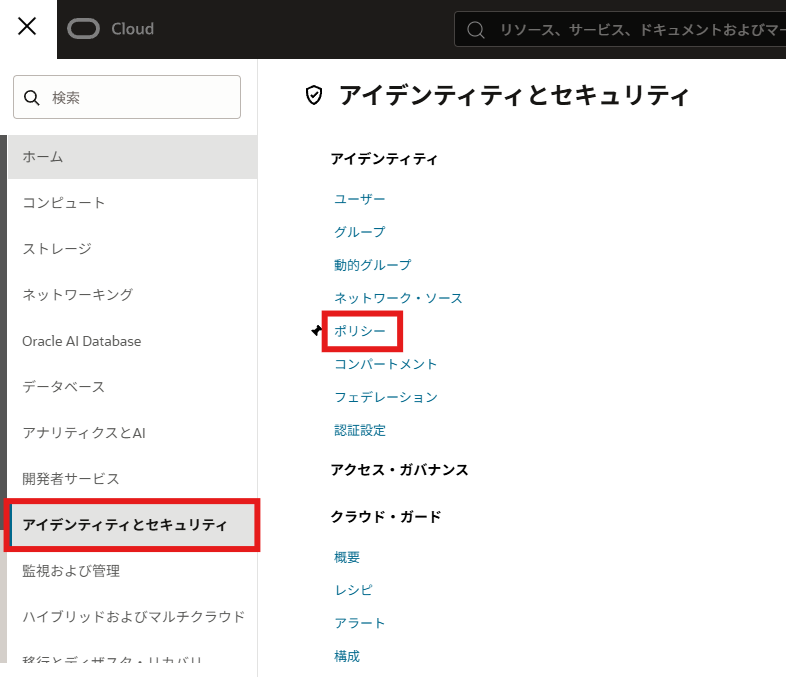Select アイデンティティとセキュリティ in the menu
786x677 pixels.
(133, 525)
